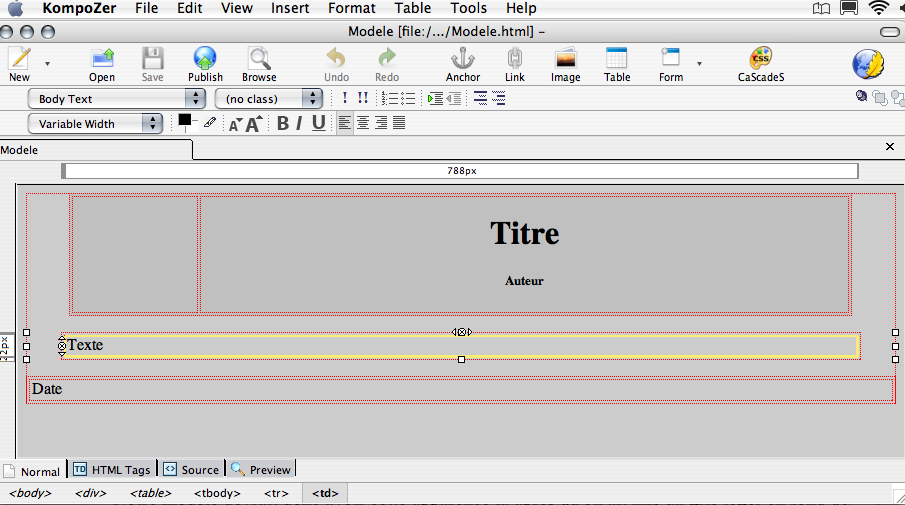Pick highlight color with pen icon
905x505 pixels.
(210, 122)
